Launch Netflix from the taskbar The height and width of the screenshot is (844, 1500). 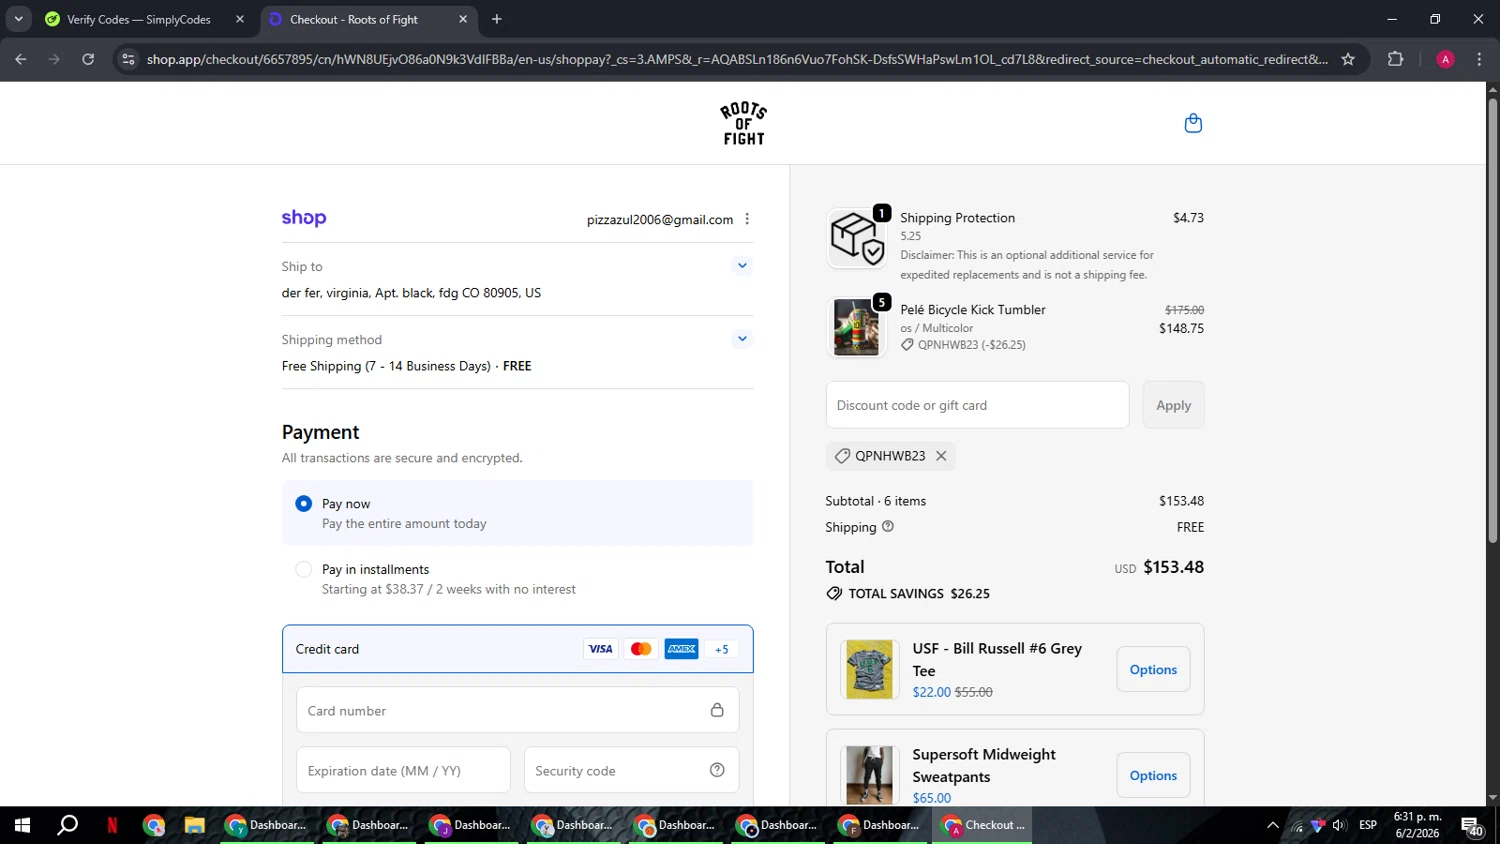112,825
